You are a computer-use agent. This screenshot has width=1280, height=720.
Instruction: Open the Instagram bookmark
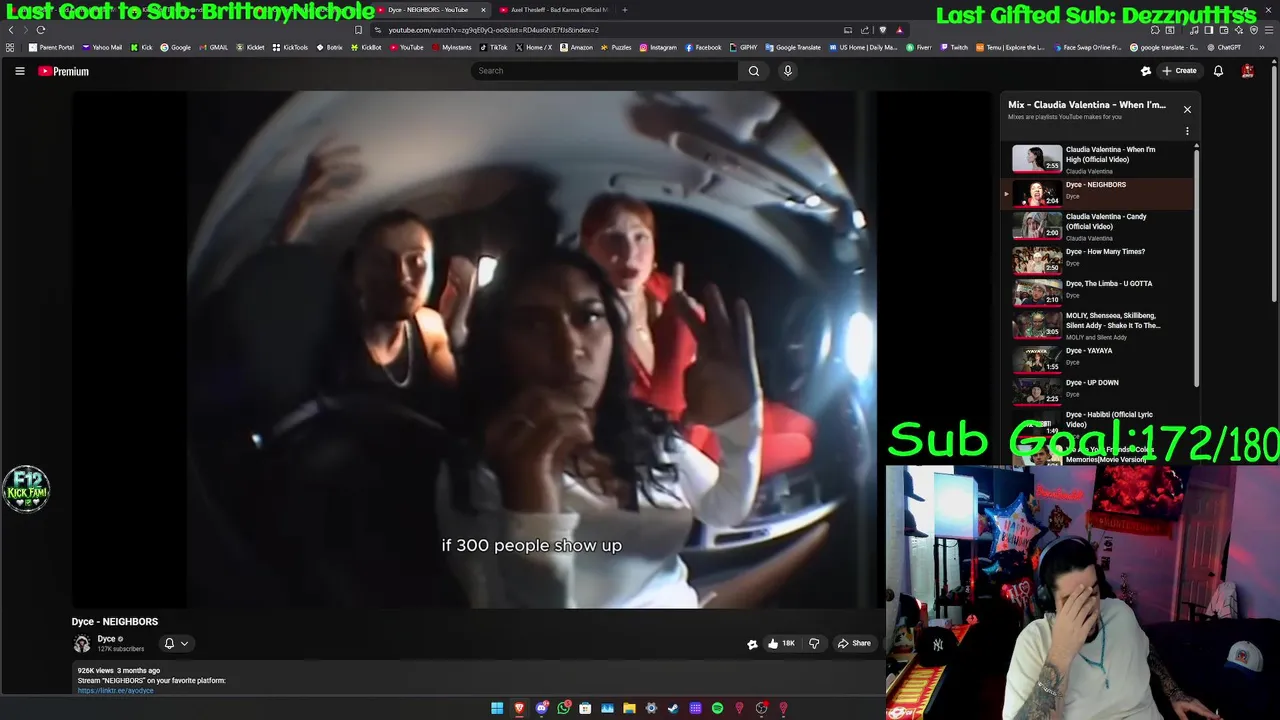[657, 47]
